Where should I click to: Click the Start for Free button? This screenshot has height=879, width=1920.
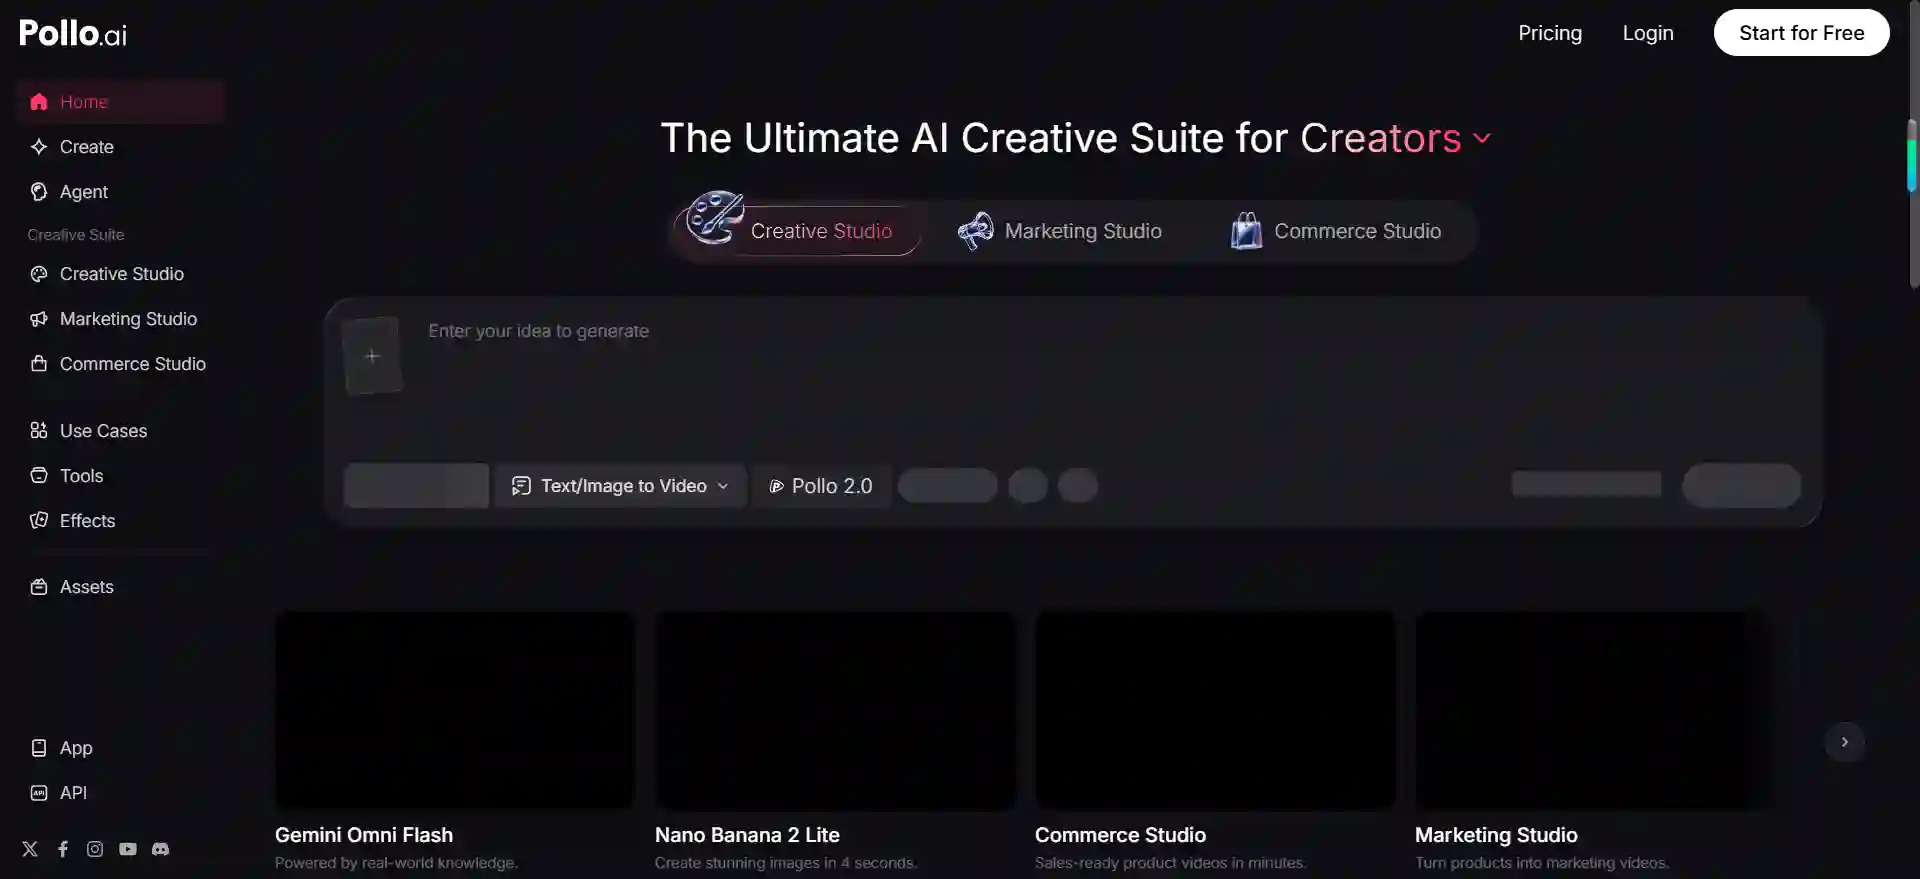pos(1801,33)
